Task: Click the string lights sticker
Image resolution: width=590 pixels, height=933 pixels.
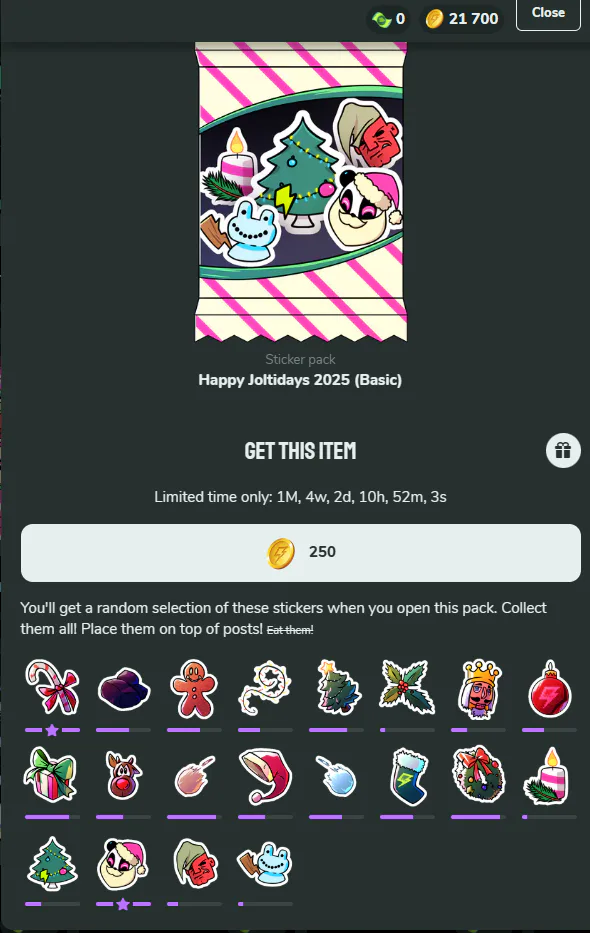Action: [265, 688]
